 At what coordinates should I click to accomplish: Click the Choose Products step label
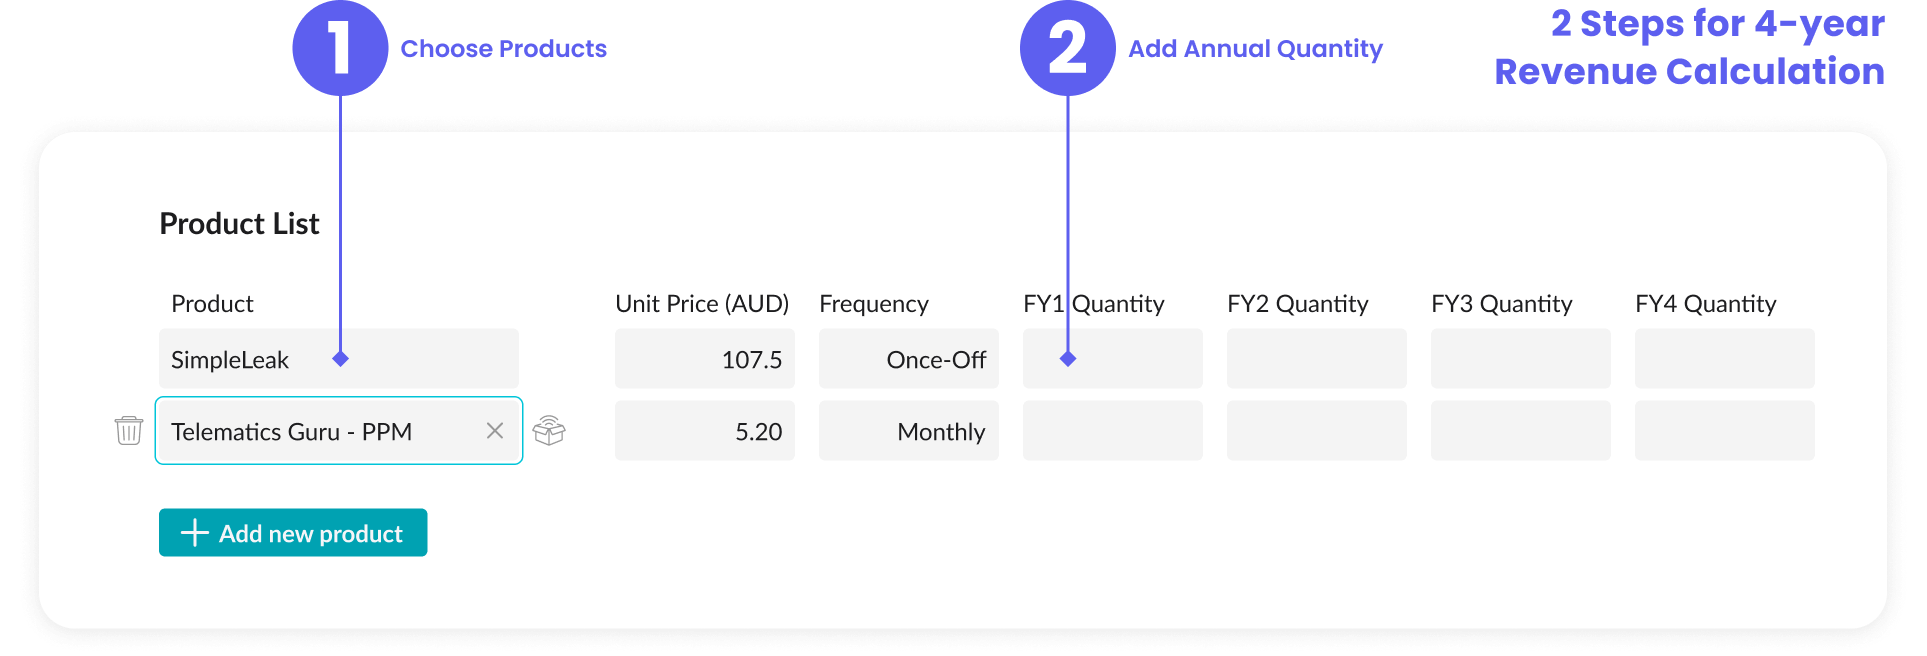[x=503, y=49]
